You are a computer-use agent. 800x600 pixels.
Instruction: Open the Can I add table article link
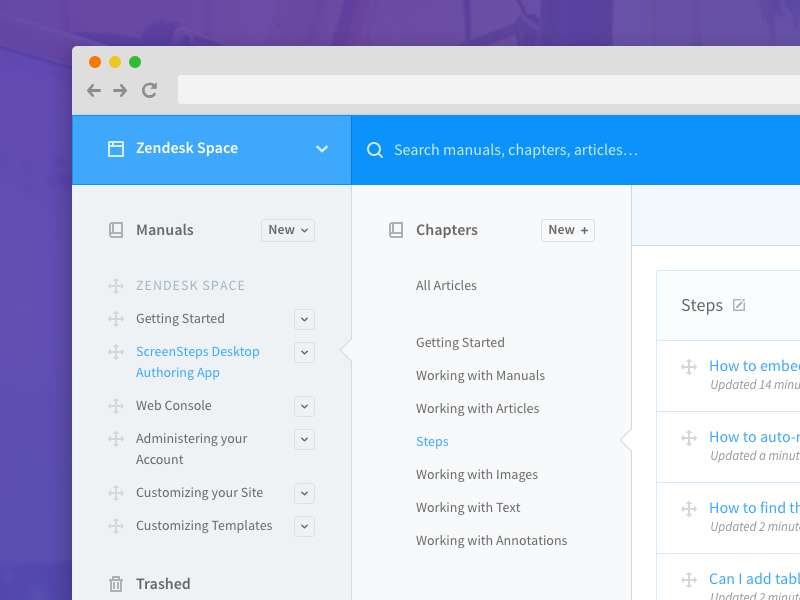pyautogui.click(x=754, y=579)
